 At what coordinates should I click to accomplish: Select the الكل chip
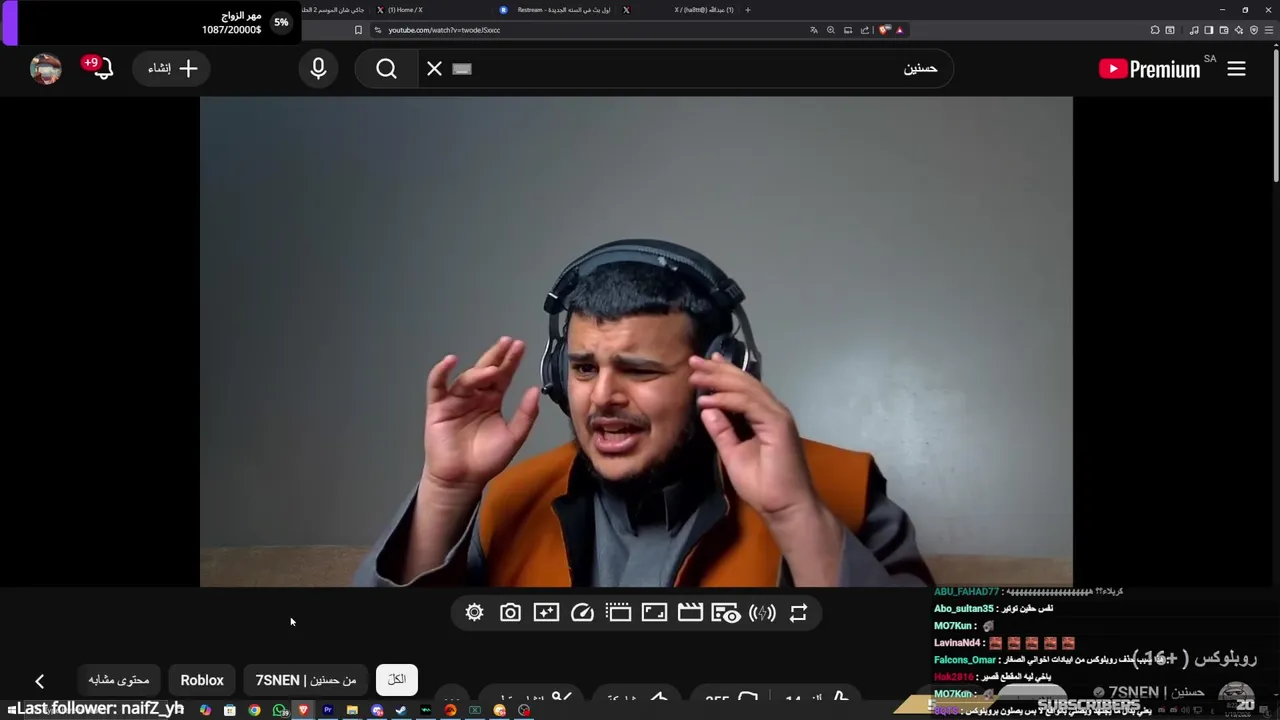tap(397, 680)
